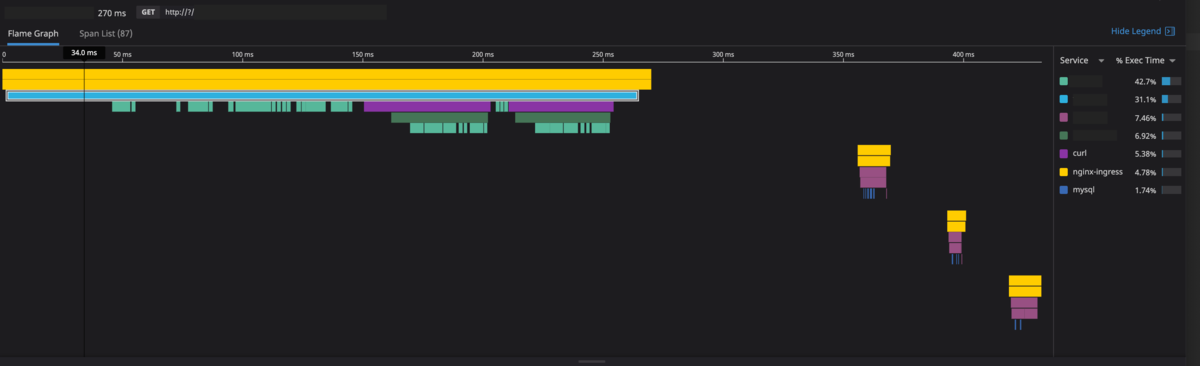Click the teal legend swatch at 42.7%

1064,81
